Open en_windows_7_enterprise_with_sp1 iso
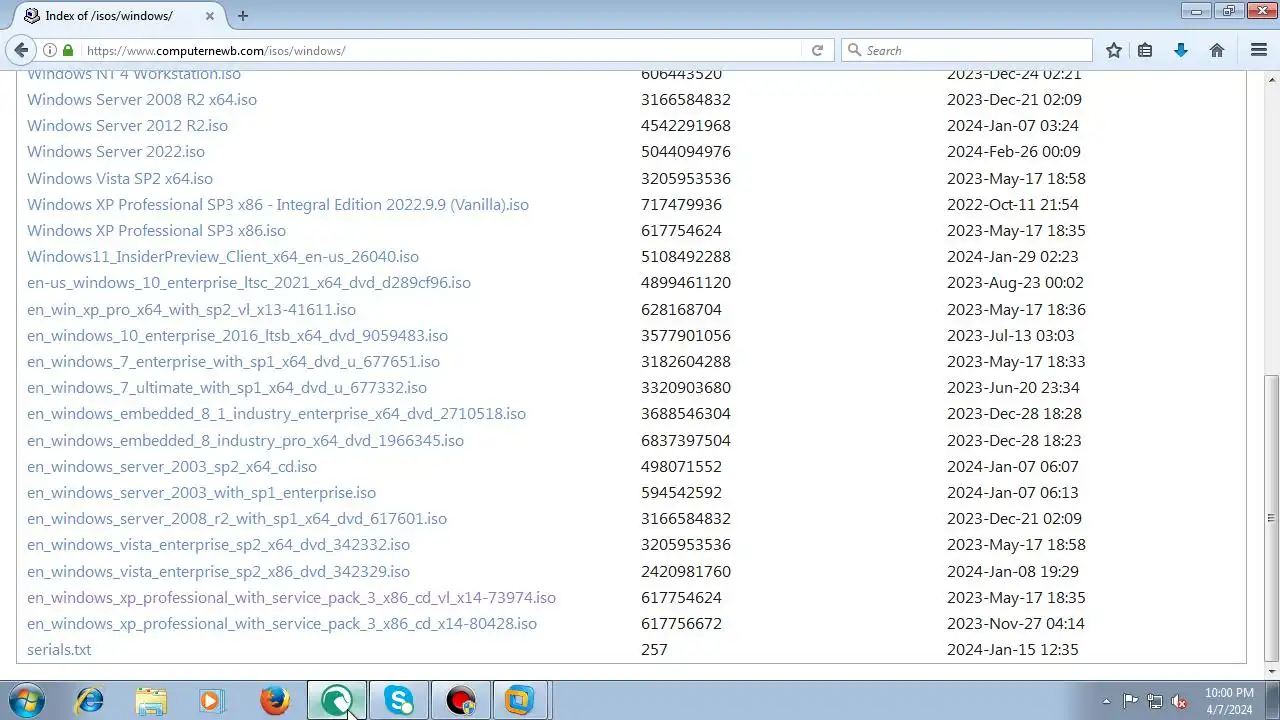 pyautogui.click(x=233, y=361)
